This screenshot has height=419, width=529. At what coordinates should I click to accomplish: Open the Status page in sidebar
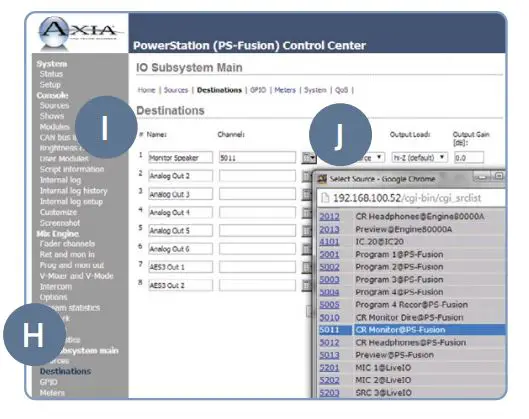(51, 74)
